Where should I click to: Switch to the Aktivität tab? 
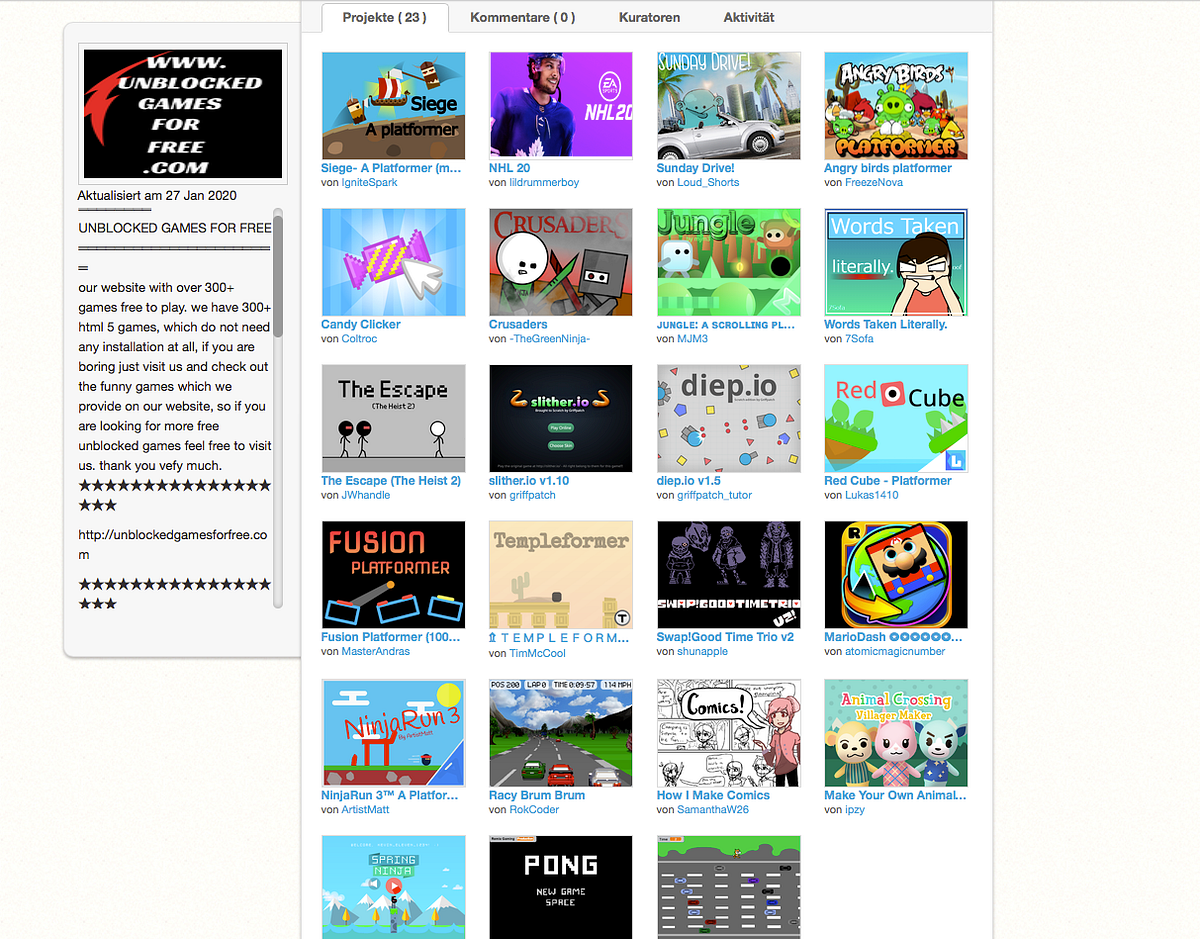tap(747, 17)
